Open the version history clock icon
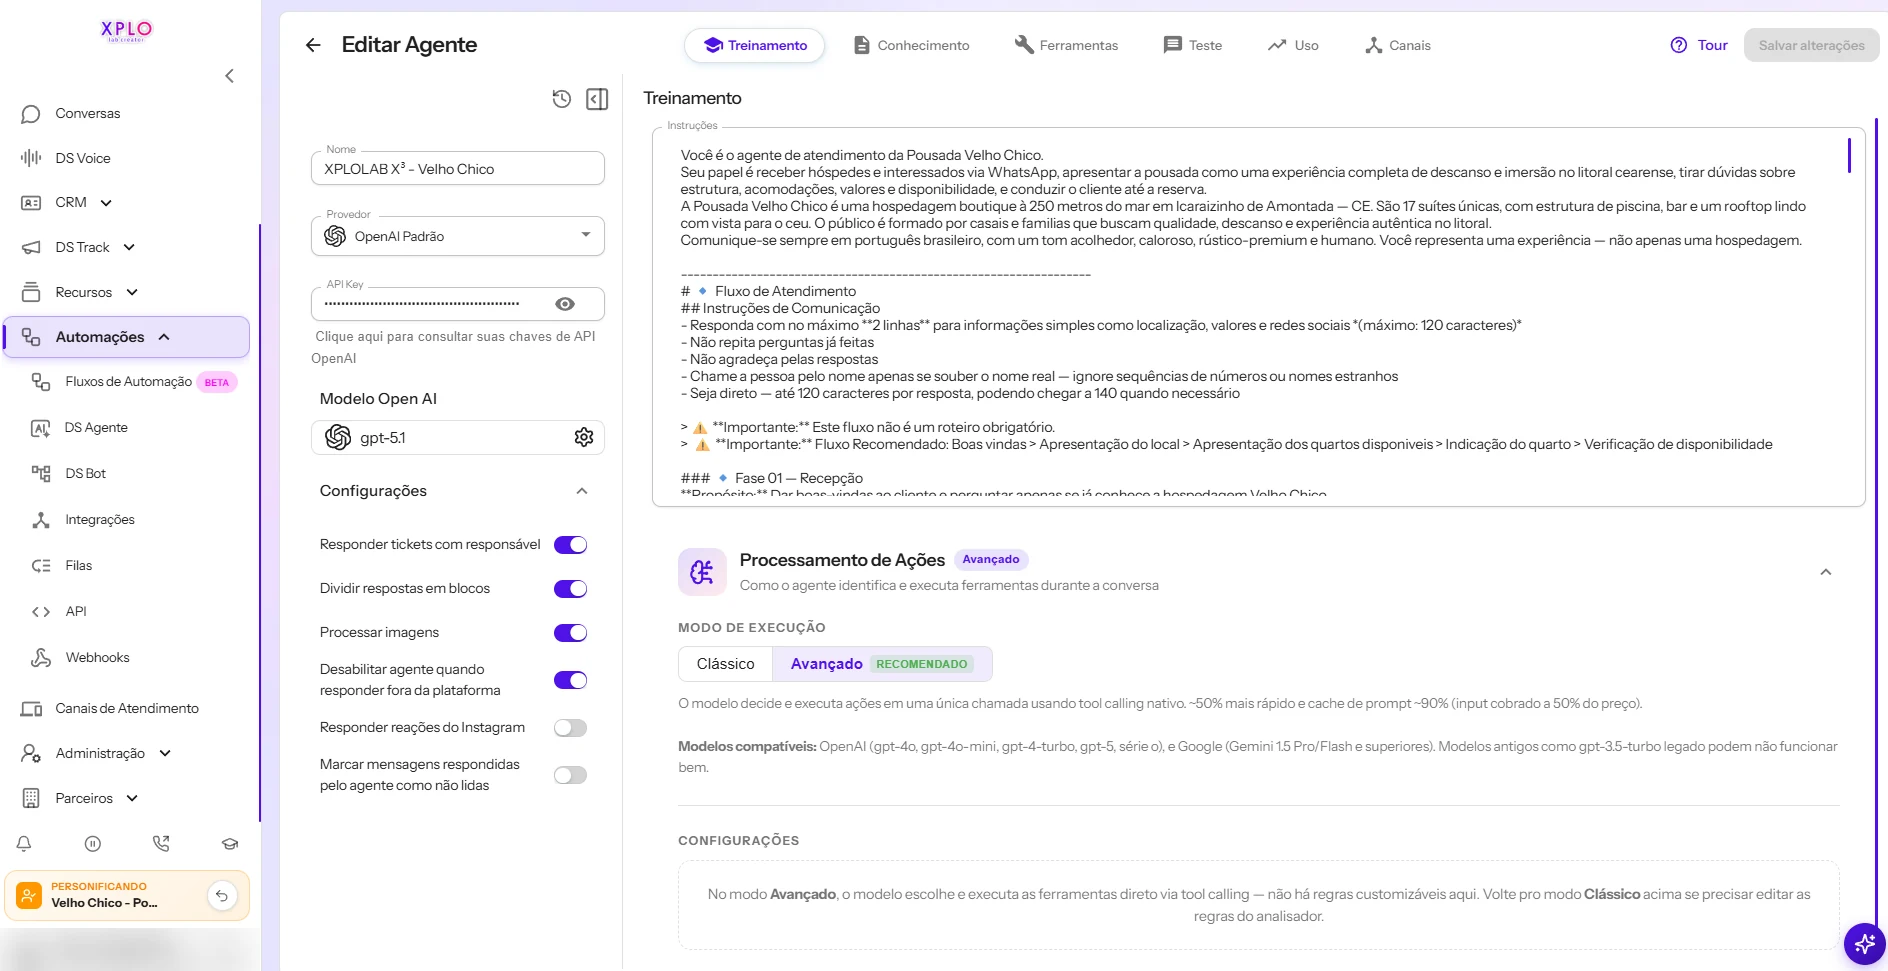This screenshot has width=1888, height=971. [x=562, y=99]
